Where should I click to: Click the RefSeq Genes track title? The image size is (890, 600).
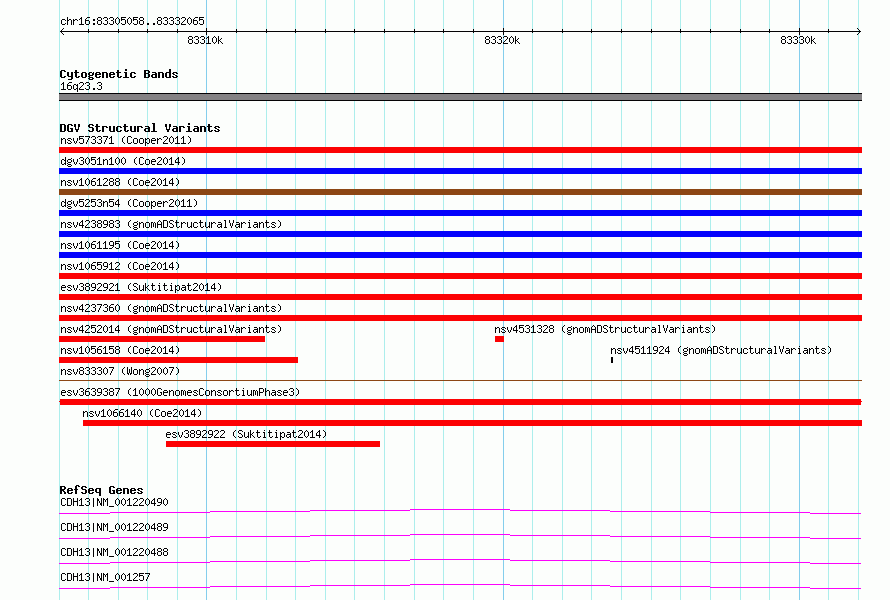[101, 490]
